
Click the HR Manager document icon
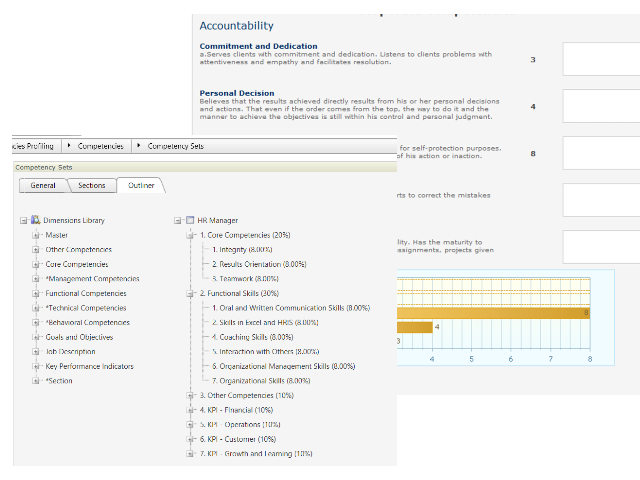[190, 220]
